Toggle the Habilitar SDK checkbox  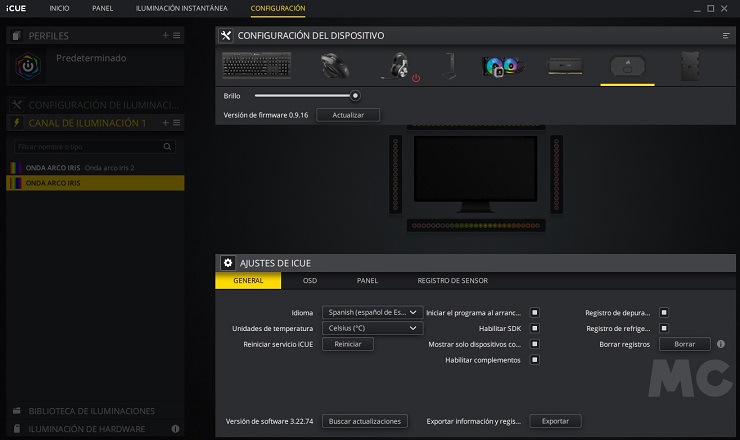(x=535, y=328)
